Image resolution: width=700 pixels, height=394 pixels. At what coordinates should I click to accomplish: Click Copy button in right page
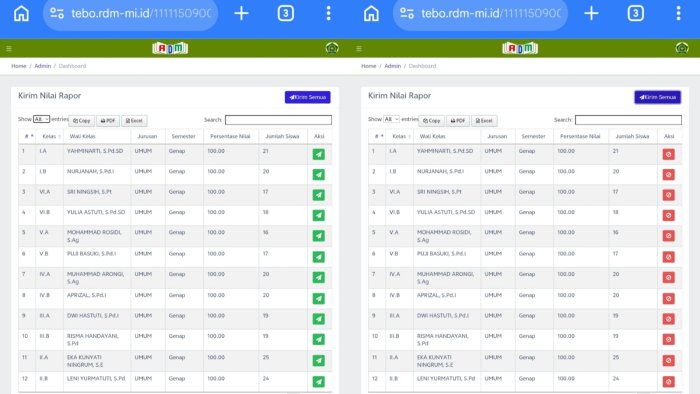tap(432, 120)
